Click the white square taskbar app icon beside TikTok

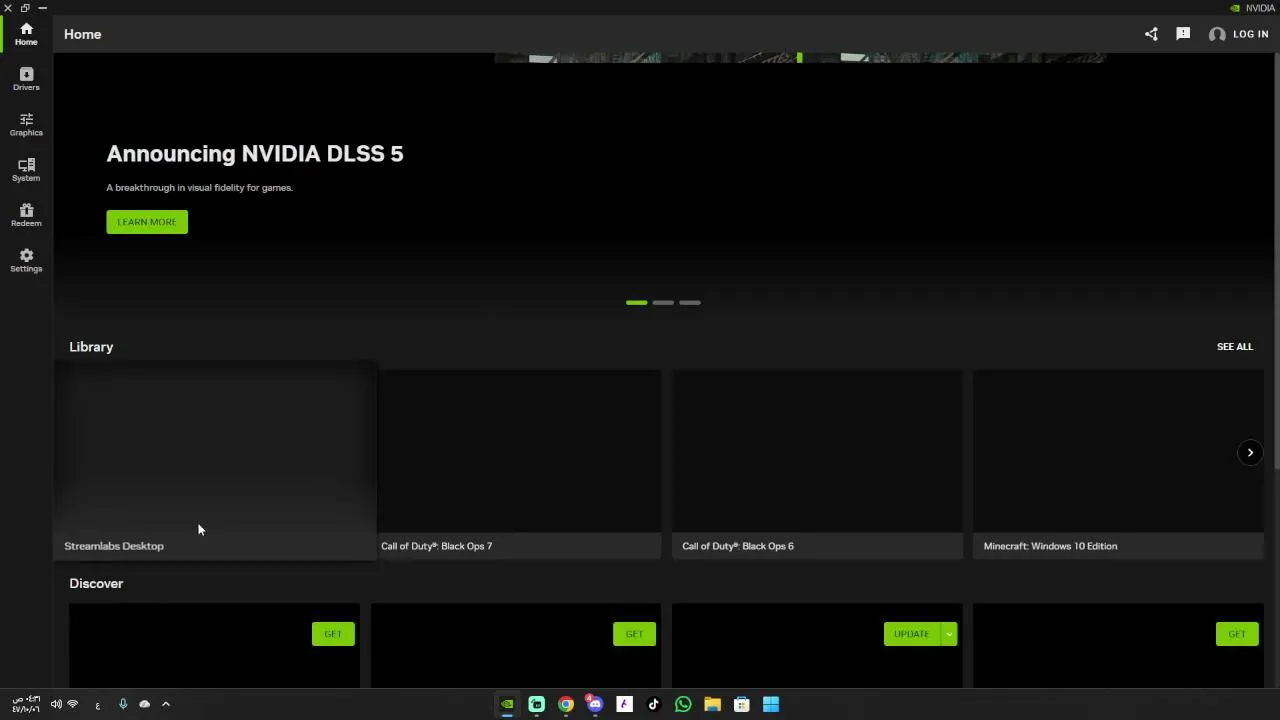click(x=625, y=704)
